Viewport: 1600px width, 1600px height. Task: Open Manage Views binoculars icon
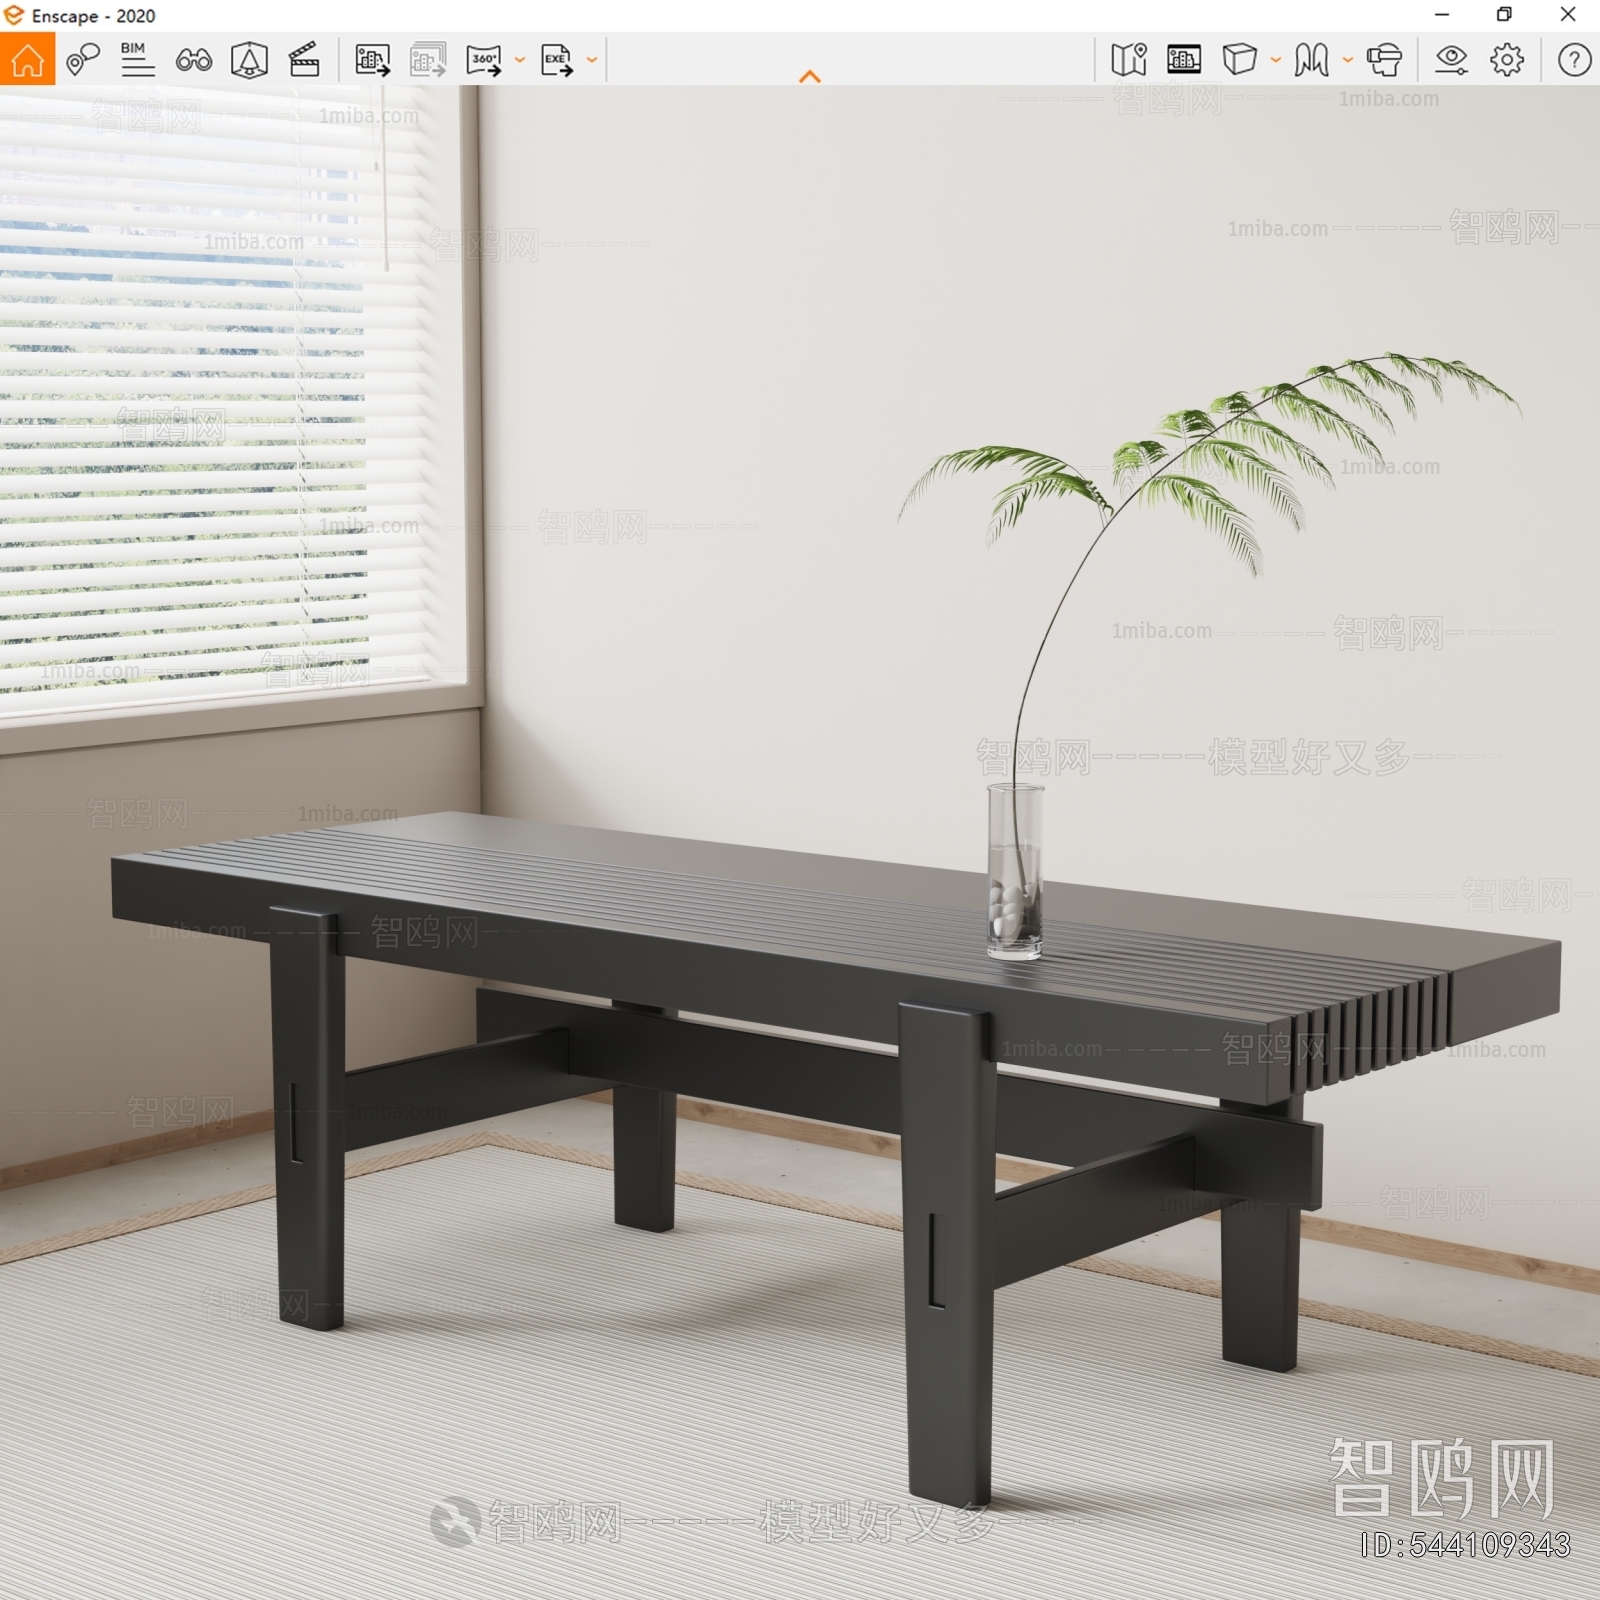click(x=193, y=60)
